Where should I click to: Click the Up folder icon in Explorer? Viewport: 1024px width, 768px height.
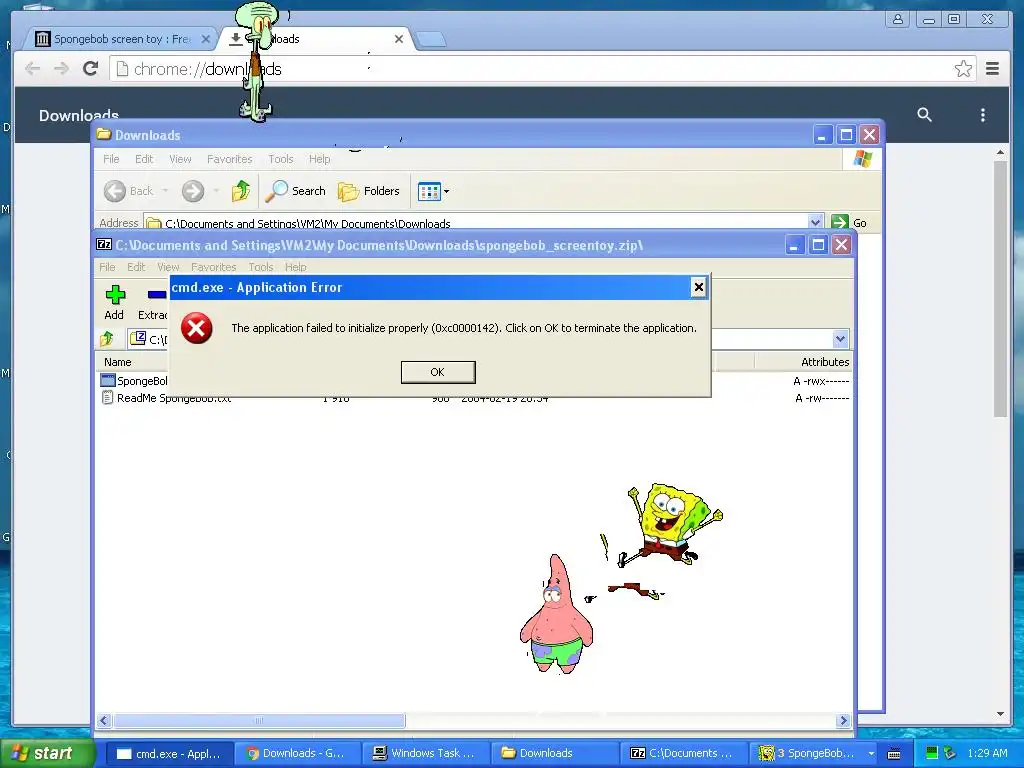240,191
